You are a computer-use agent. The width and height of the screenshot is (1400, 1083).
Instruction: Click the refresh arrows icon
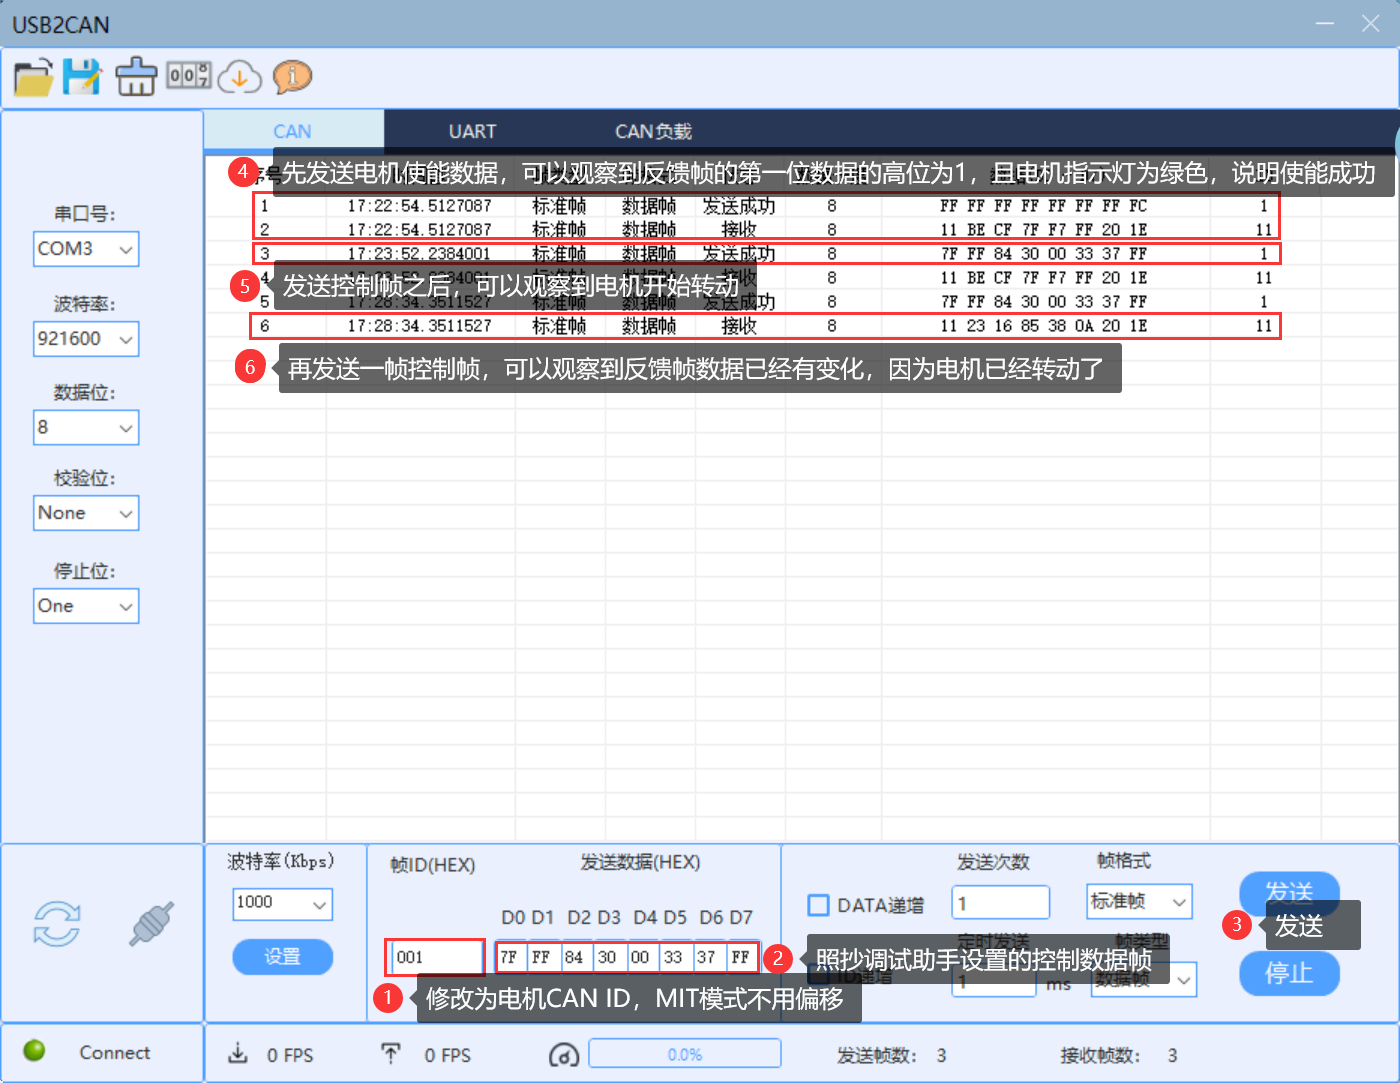pos(57,923)
